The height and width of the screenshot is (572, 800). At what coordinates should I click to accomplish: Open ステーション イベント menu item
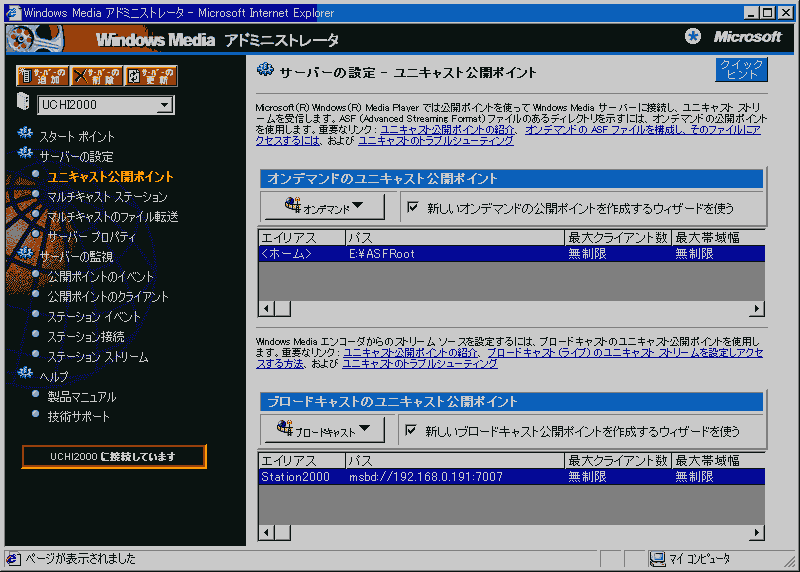[94, 317]
